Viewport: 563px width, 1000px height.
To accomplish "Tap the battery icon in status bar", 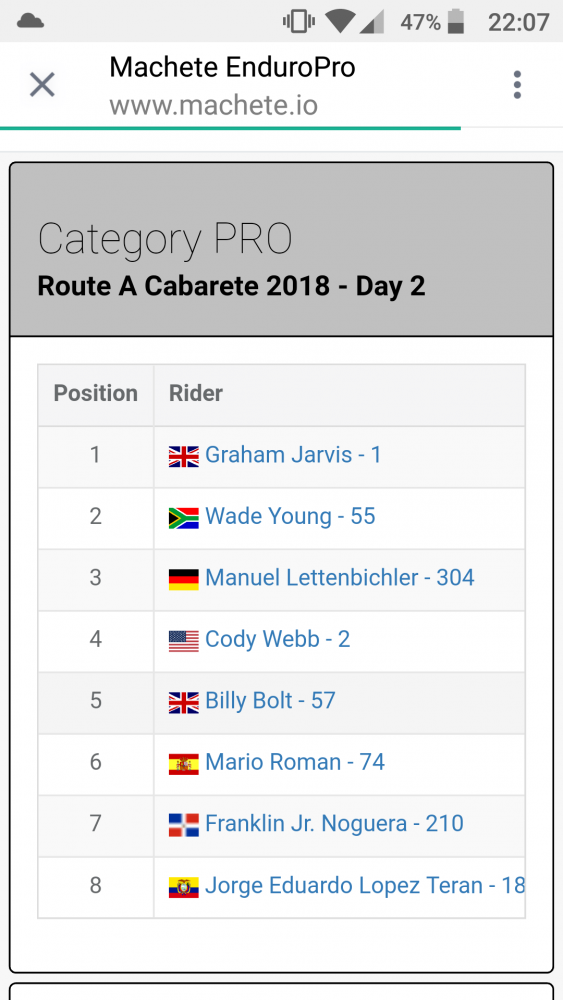I will point(456,22).
